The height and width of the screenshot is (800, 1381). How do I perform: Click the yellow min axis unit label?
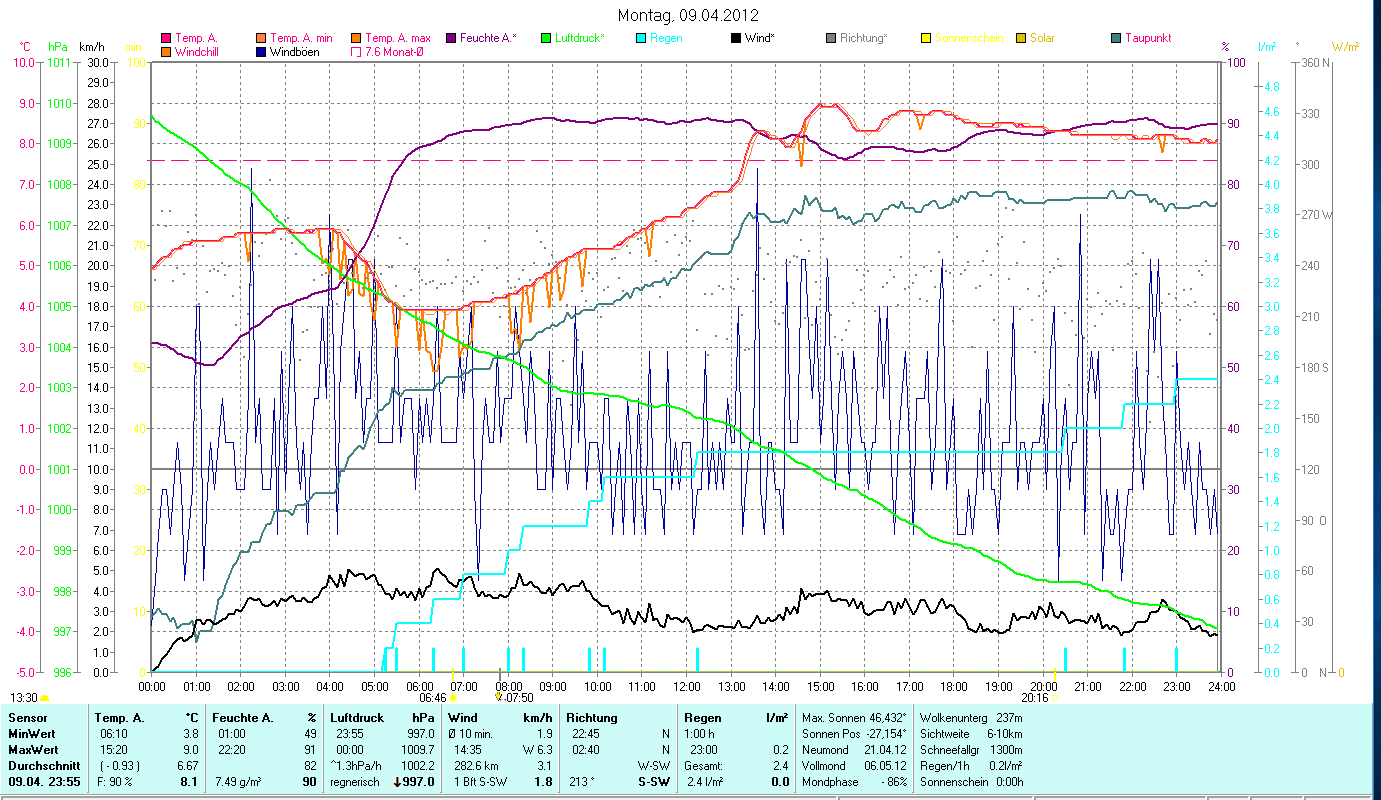(x=133, y=47)
